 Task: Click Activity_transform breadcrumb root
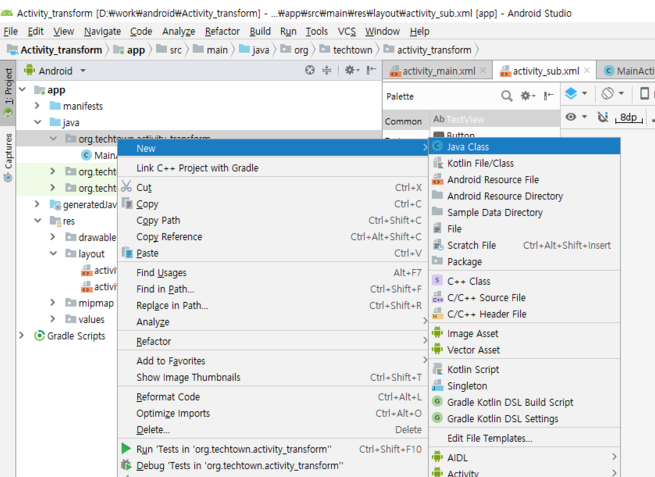(x=55, y=50)
